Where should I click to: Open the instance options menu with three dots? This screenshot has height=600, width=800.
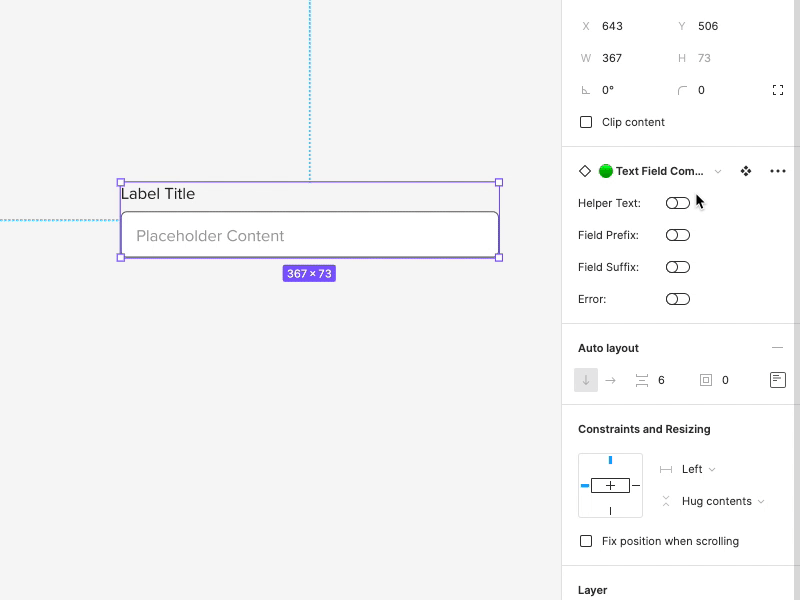[x=777, y=171]
